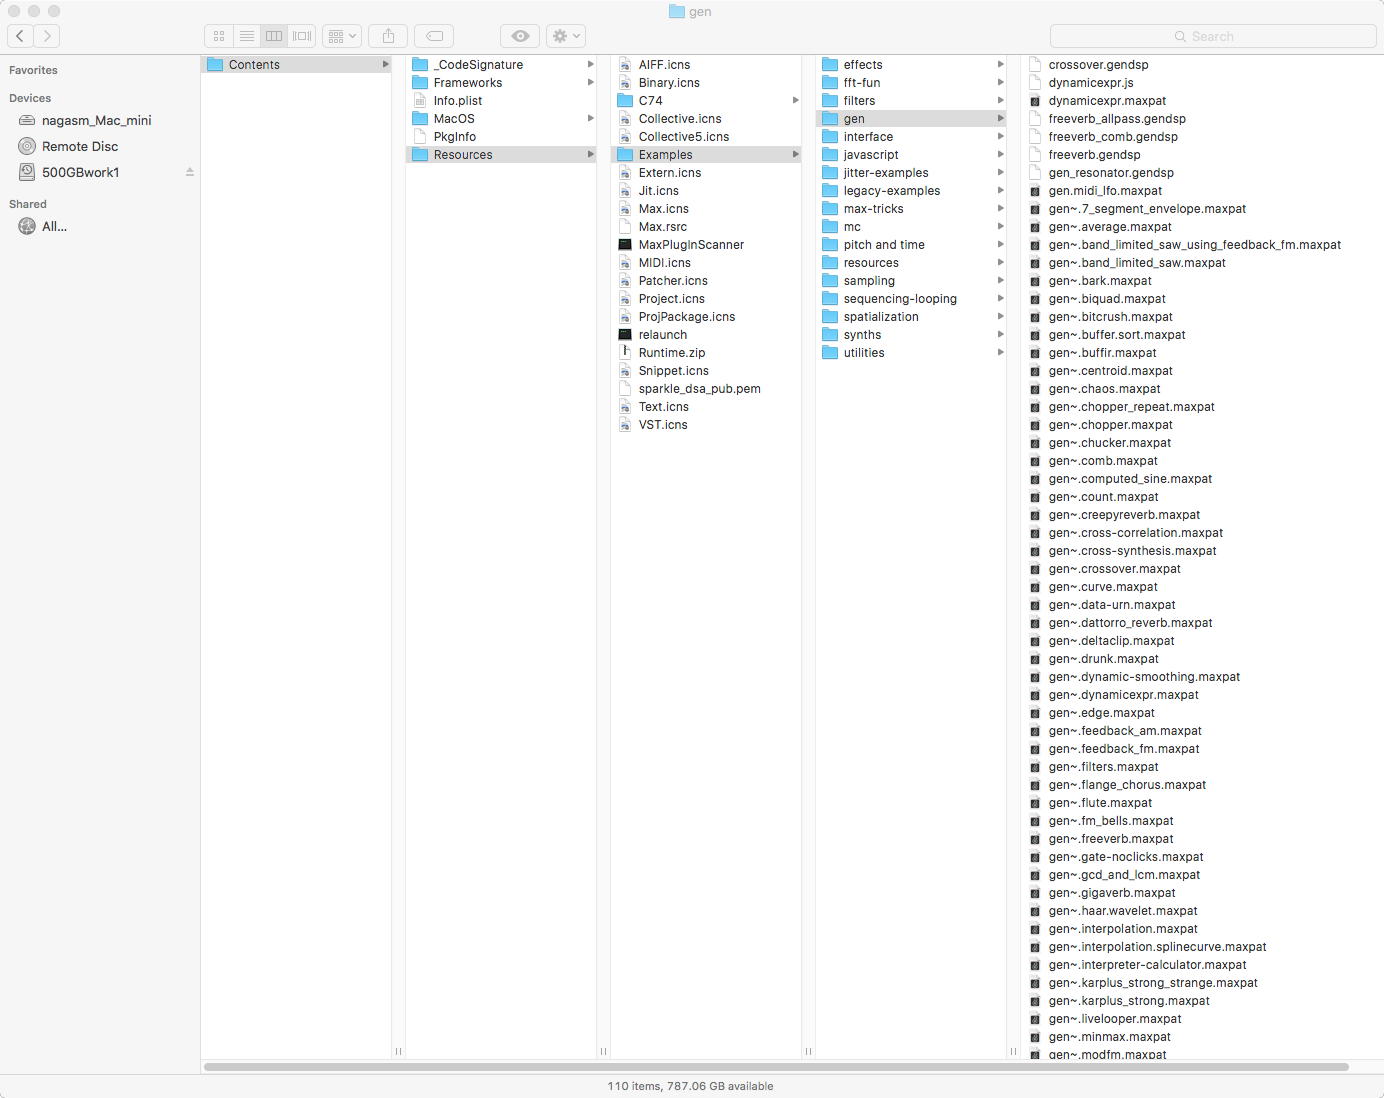Switch to icon view

[x=219, y=36]
